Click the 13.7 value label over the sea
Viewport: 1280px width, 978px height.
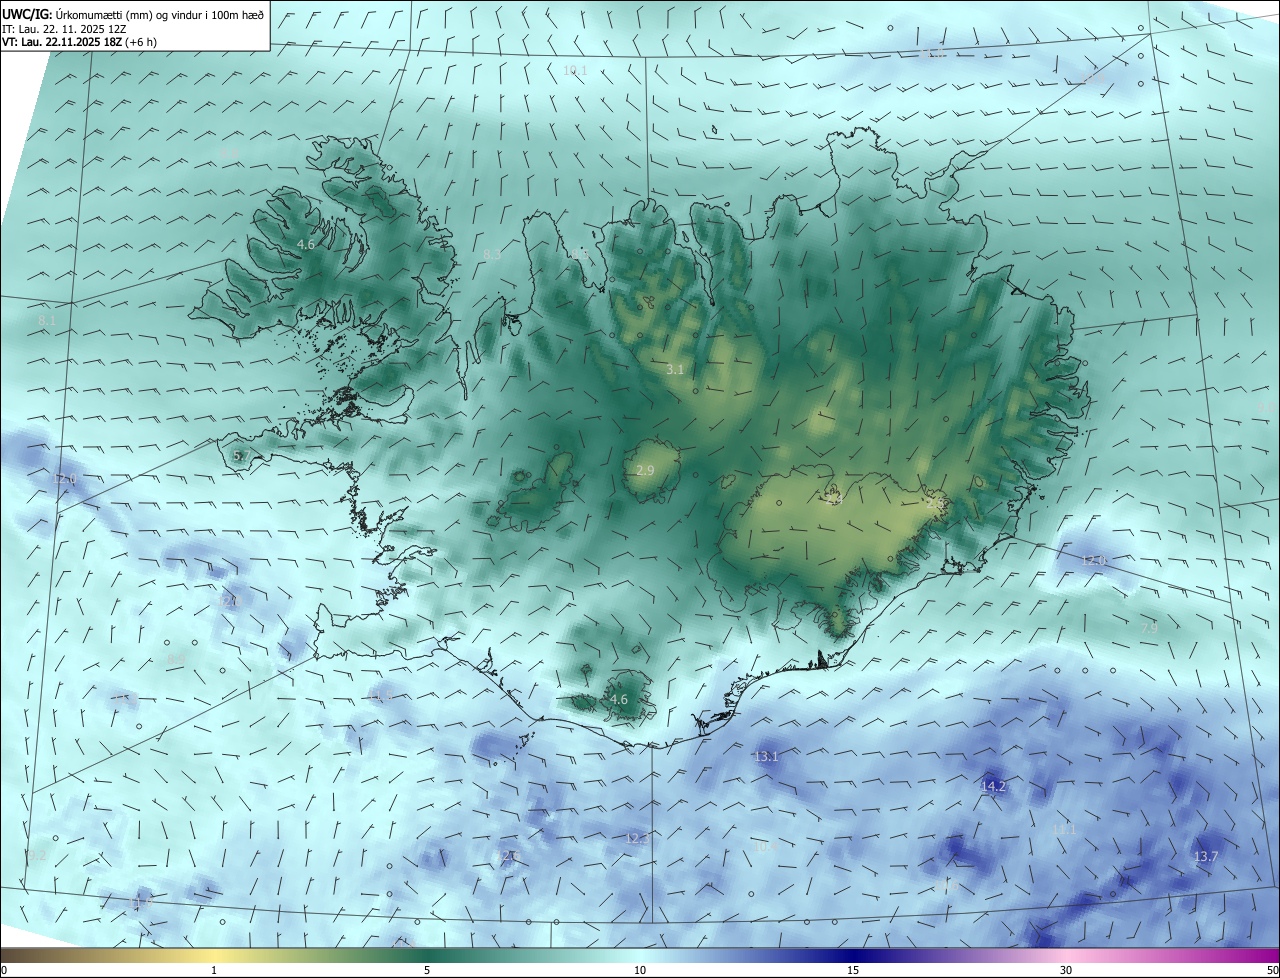[x=1206, y=857]
